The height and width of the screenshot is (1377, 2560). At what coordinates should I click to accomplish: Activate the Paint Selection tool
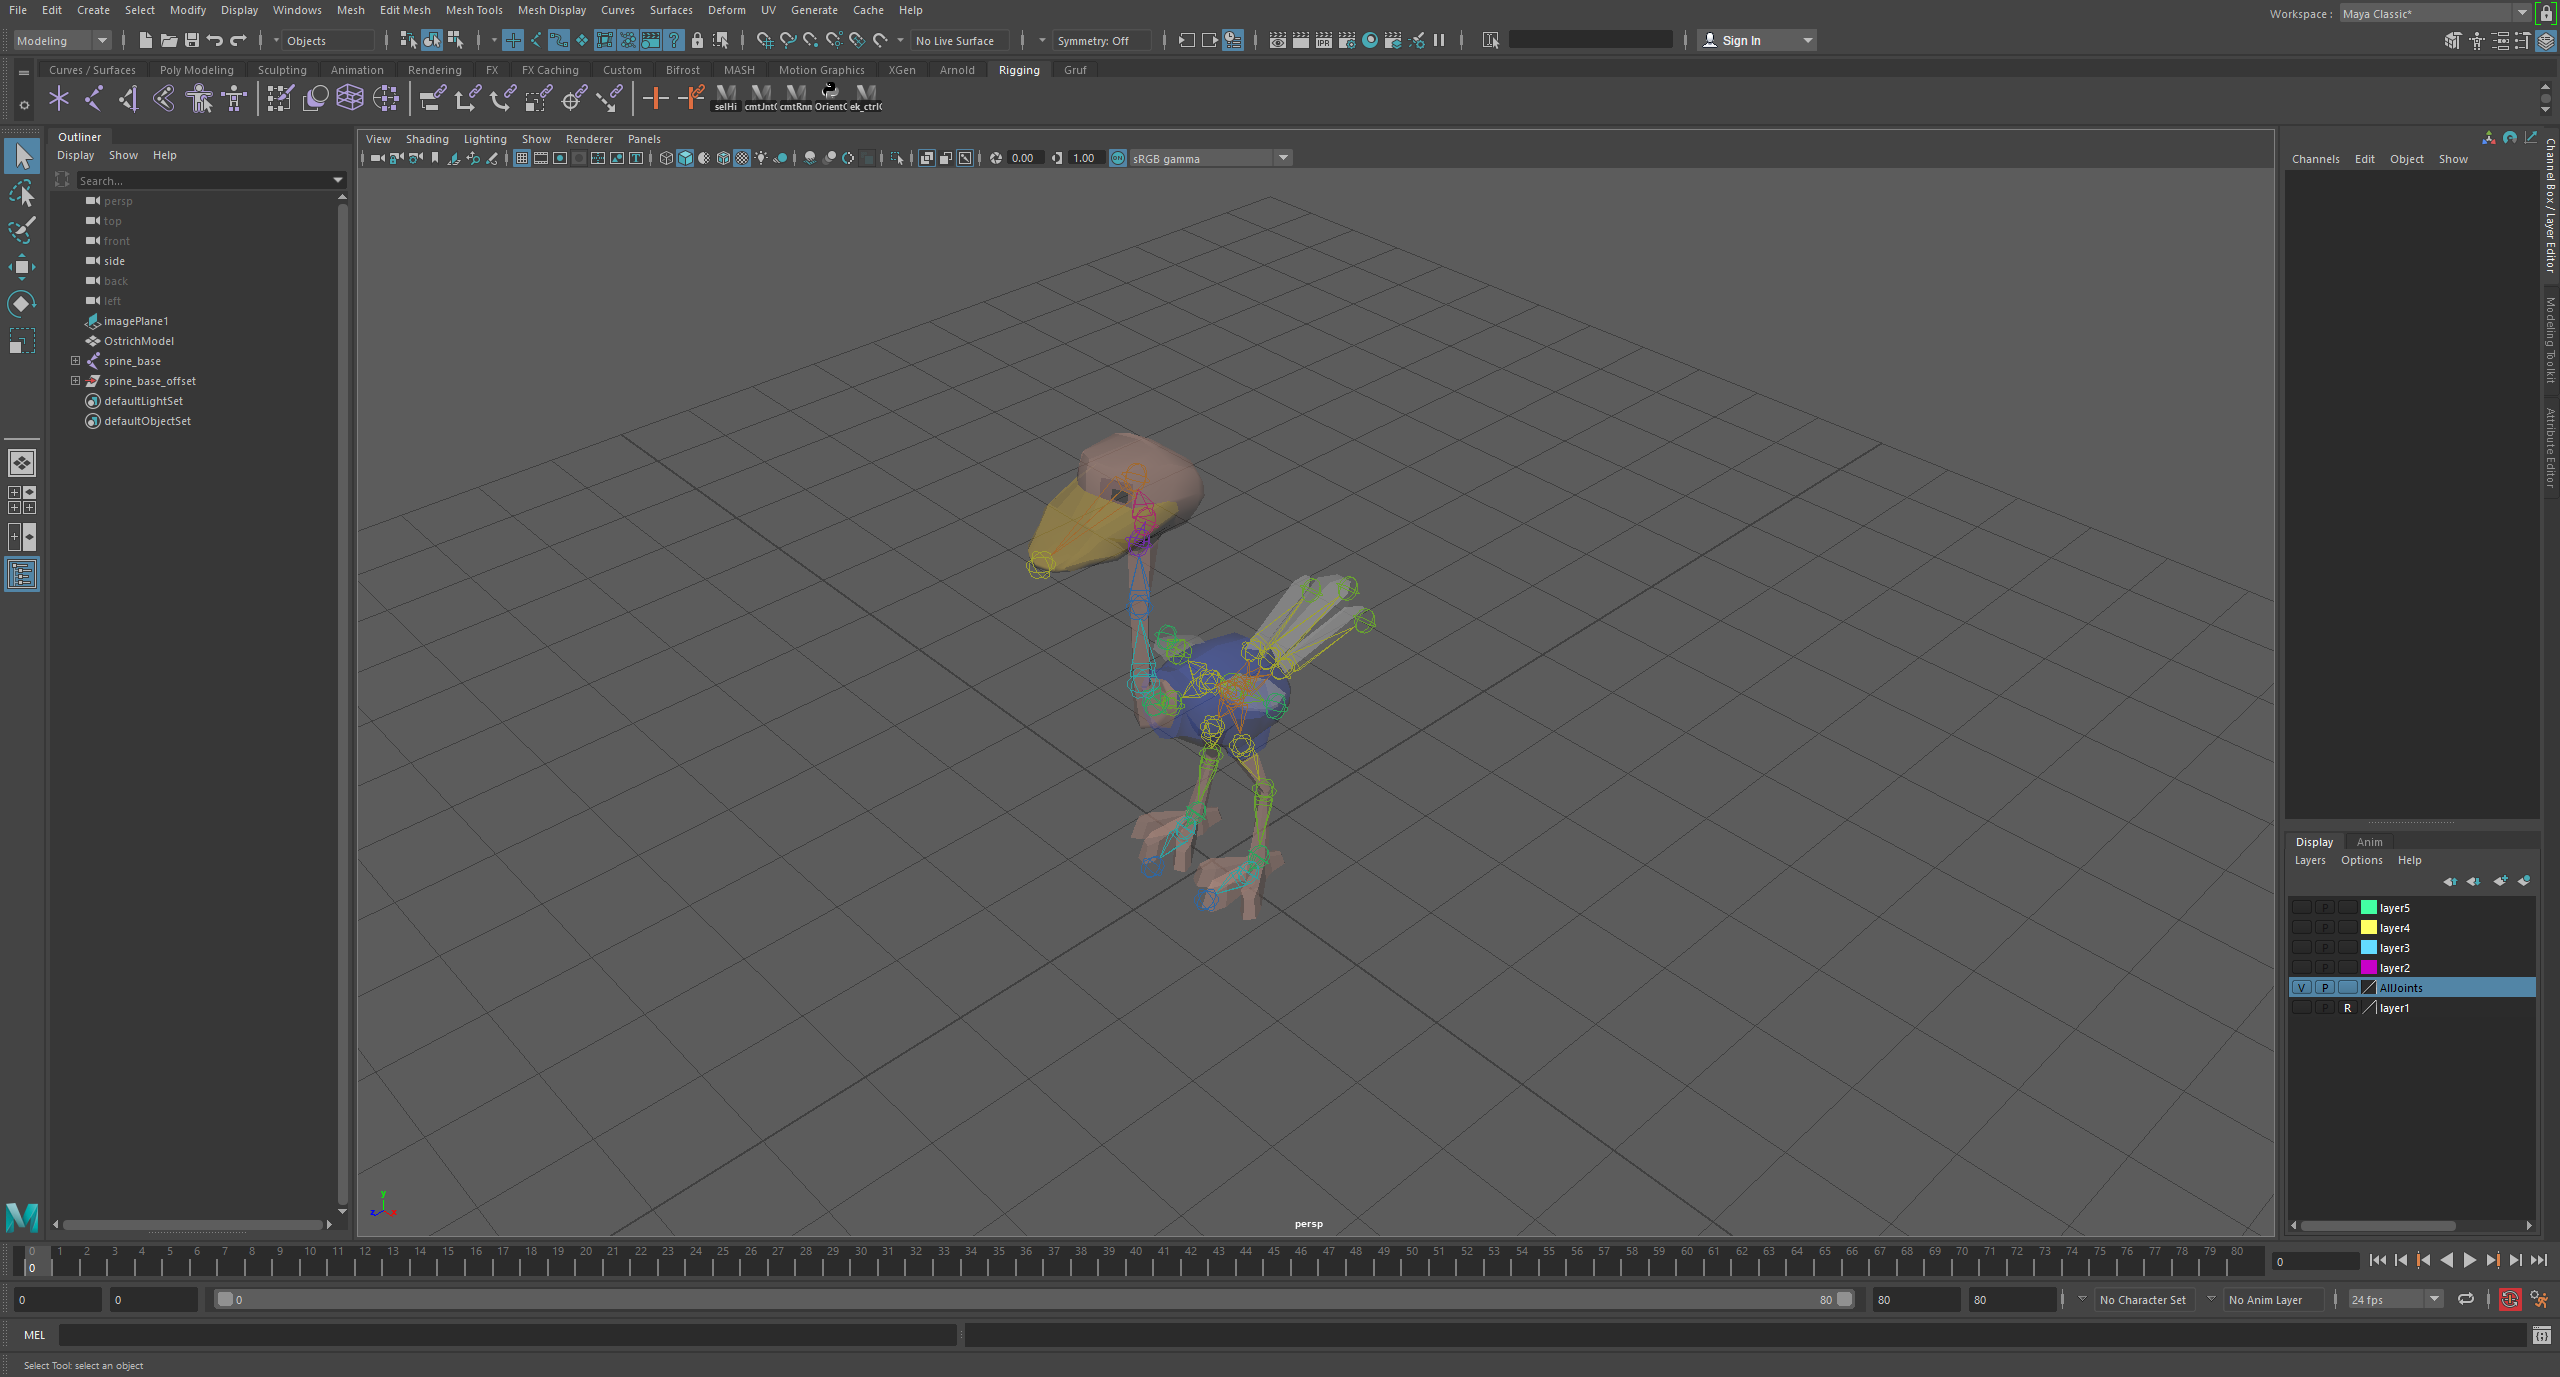[x=21, y=230]
